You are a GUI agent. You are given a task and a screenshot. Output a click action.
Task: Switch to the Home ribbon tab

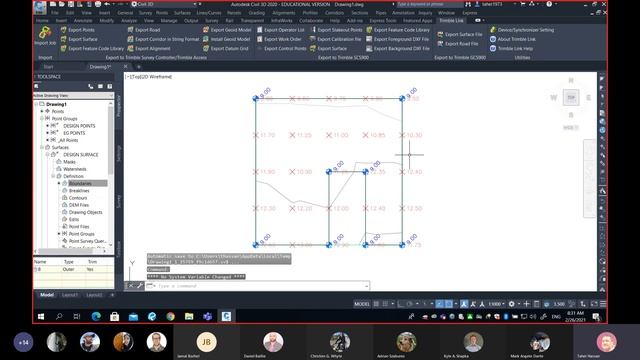click(x=42, y=20)
